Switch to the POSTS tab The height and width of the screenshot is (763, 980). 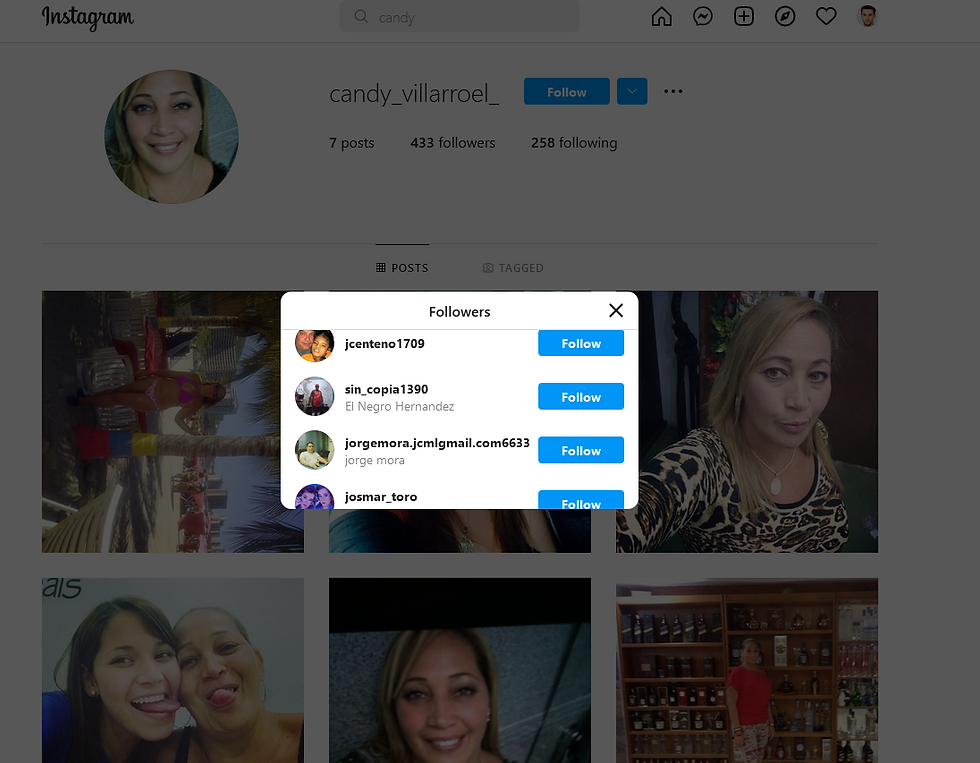(x=402, y=268)
